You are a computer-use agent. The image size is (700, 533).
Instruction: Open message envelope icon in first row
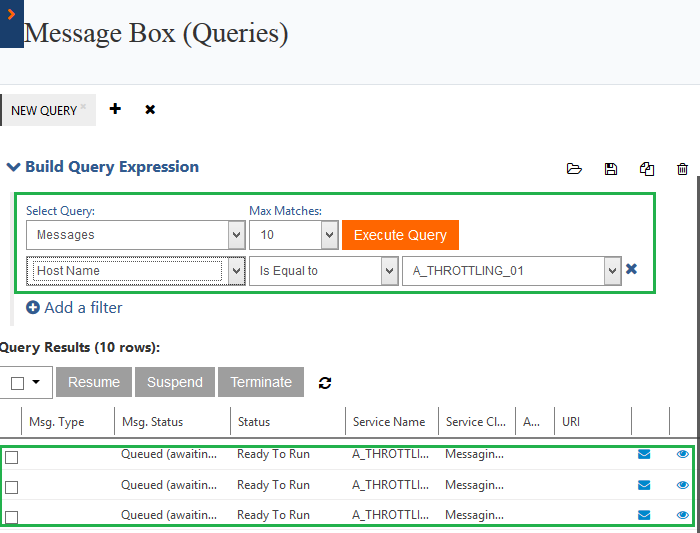(x=644, y=454)
